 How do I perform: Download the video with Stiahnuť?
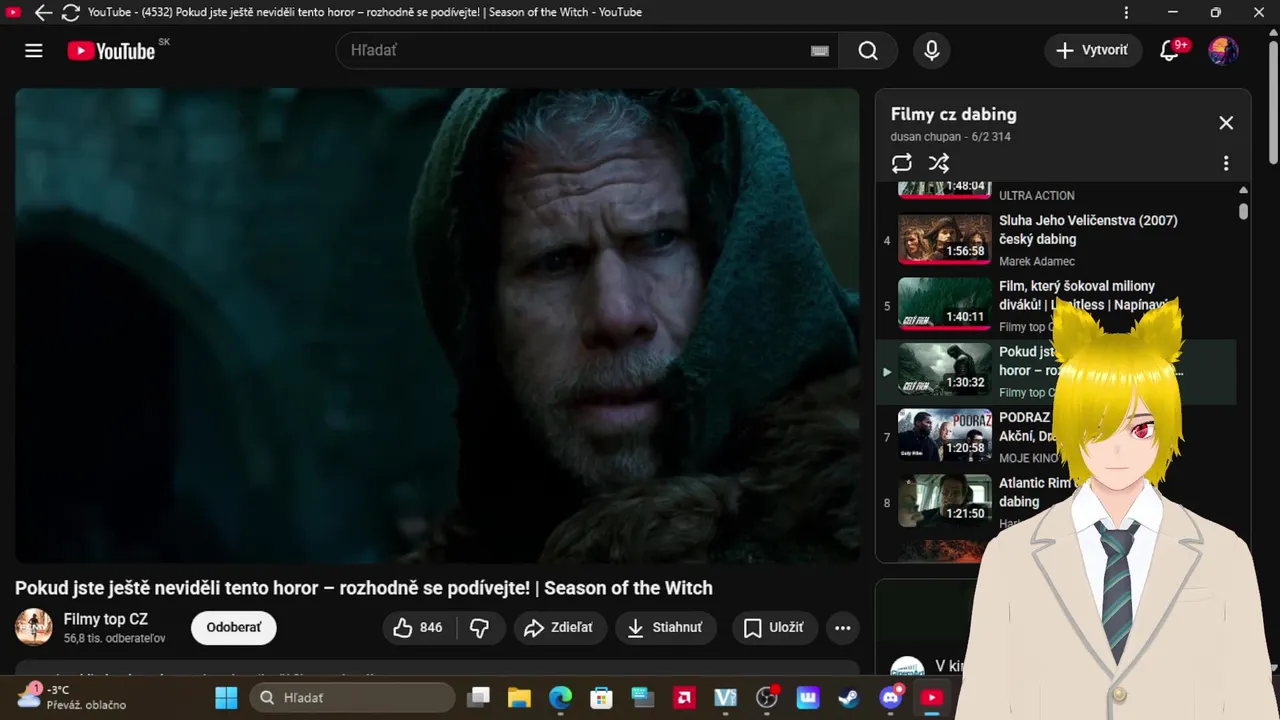pos(665,628)
